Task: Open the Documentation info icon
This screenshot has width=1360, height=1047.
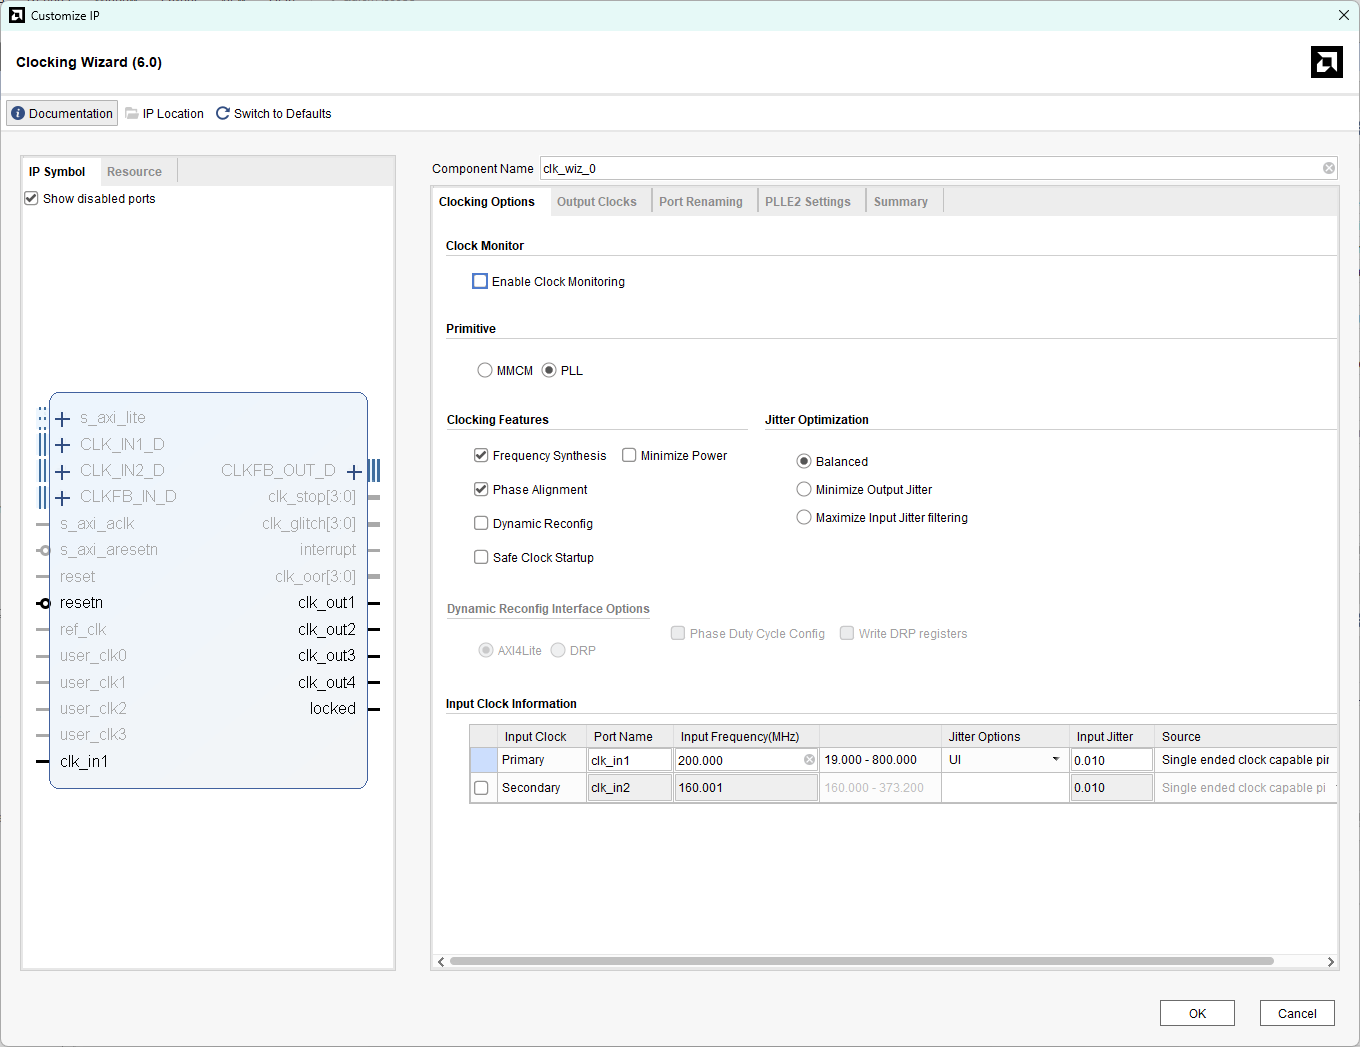Action: tap(18, 113)
